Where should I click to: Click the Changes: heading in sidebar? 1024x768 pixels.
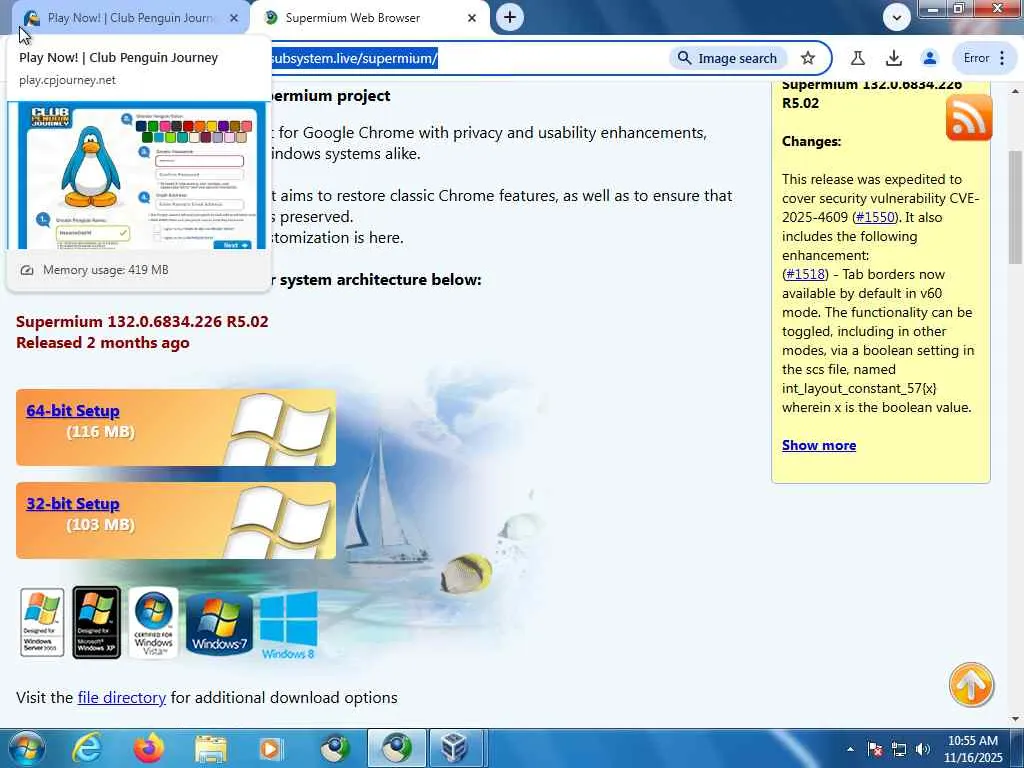click(812, 141)
